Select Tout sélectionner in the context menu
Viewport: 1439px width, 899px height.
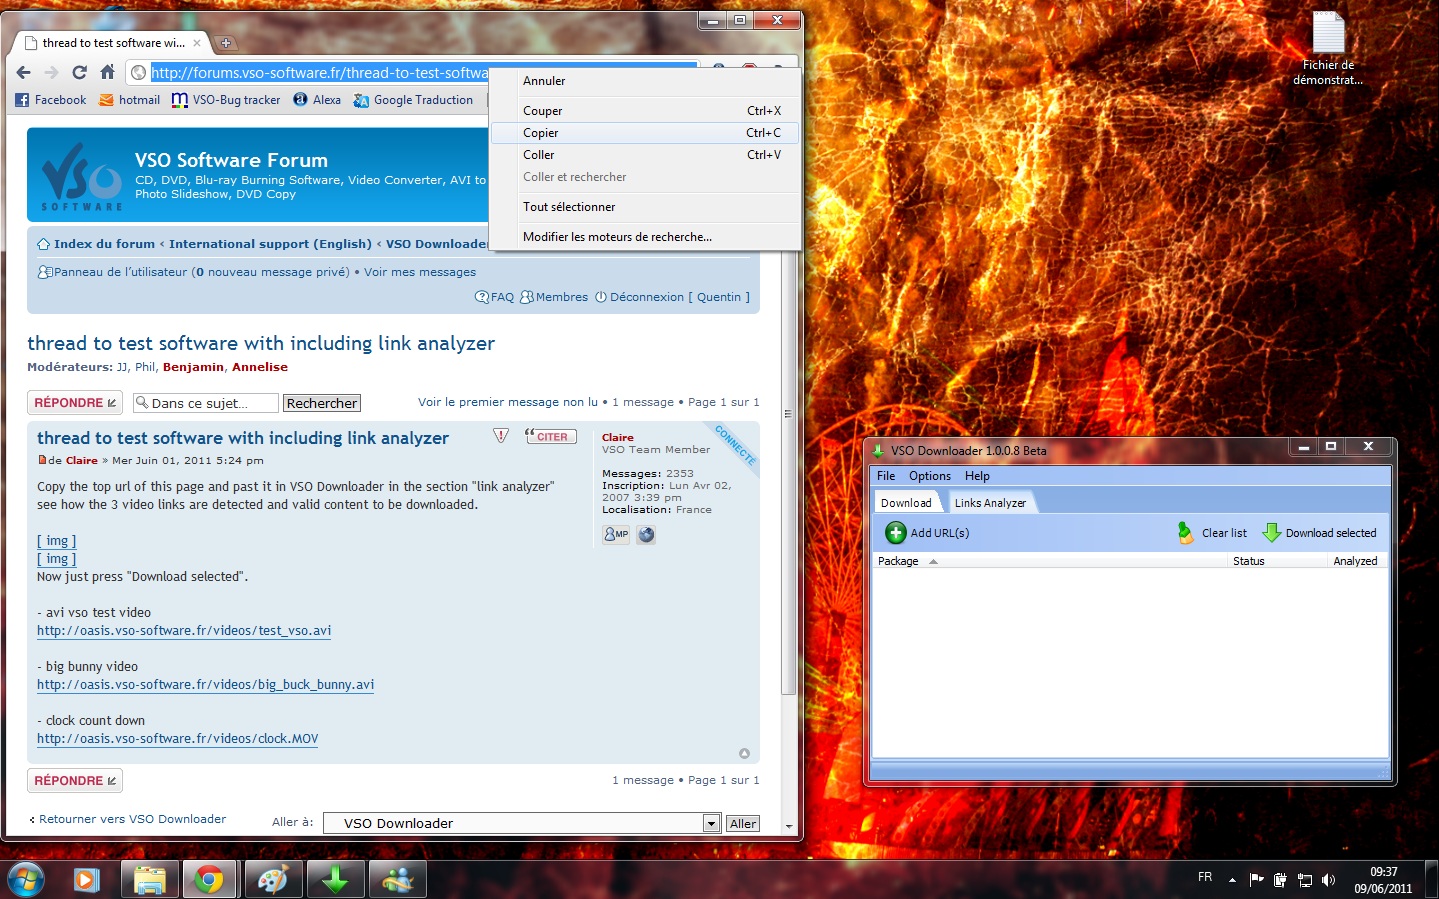click(x=645, y=207)
